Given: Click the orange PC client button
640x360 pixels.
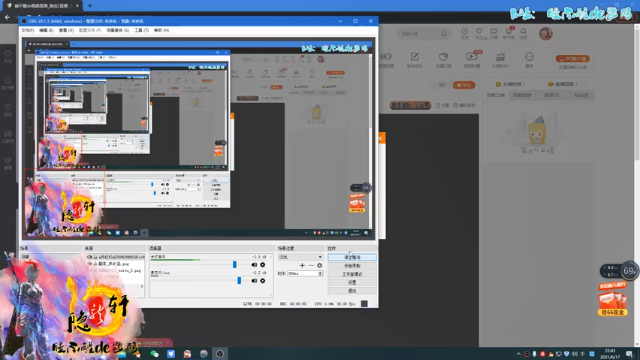Looking at the screenshot, I should [573, 59].
